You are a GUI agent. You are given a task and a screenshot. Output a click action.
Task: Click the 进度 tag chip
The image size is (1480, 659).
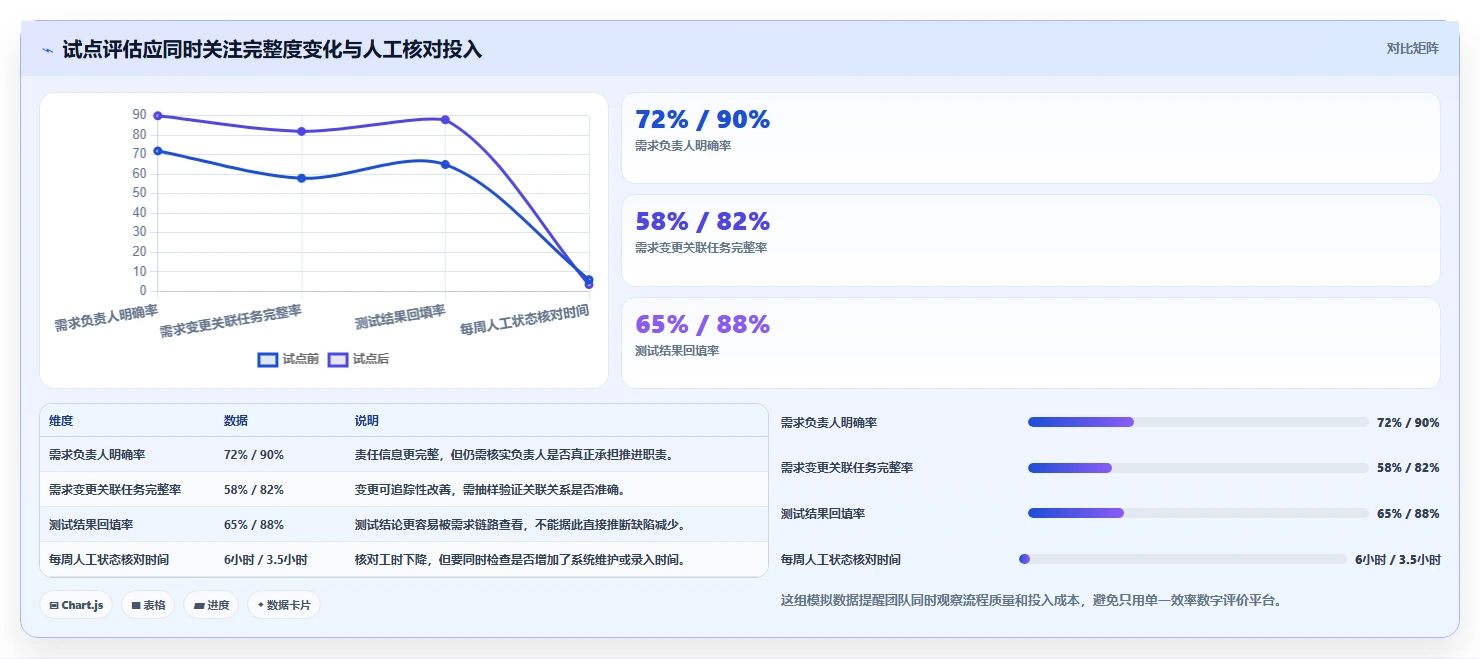pyautogui.click(x=211, y=605)
